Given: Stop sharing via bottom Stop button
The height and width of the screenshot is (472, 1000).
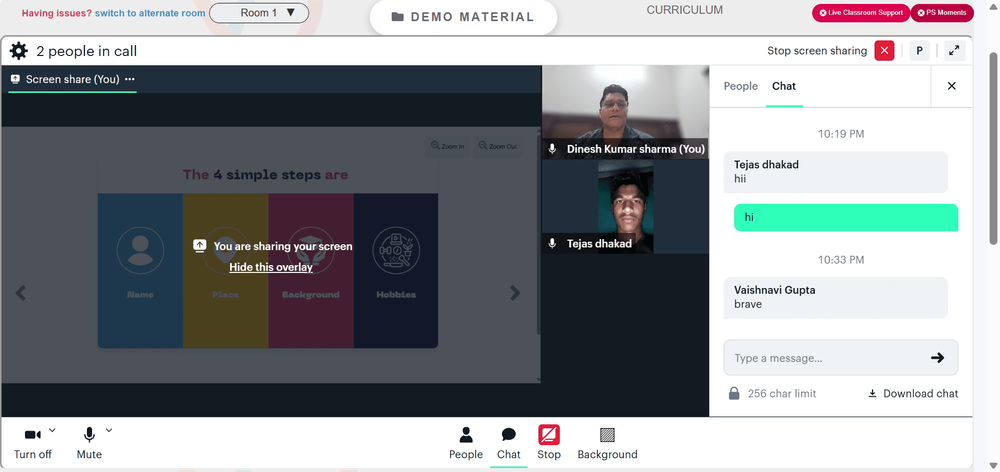Looking at the screenshot, I should (x=548, y=443).
